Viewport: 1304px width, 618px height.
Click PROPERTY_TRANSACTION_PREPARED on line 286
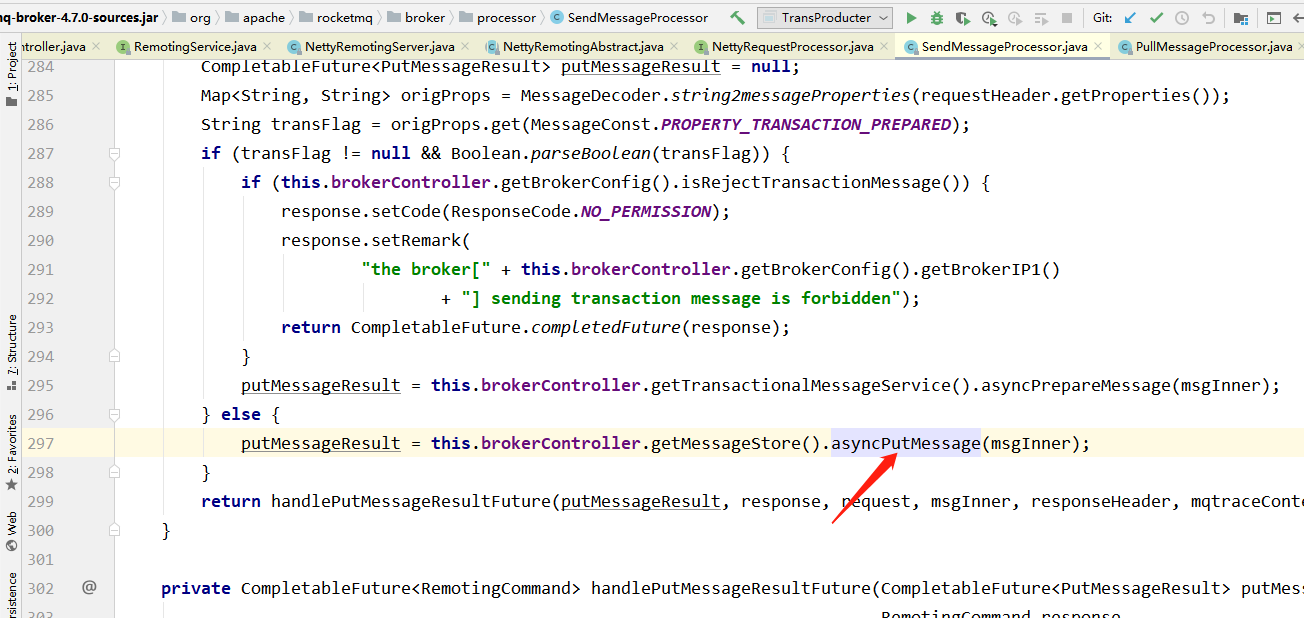pyautogui.click(x=806, y=124)
